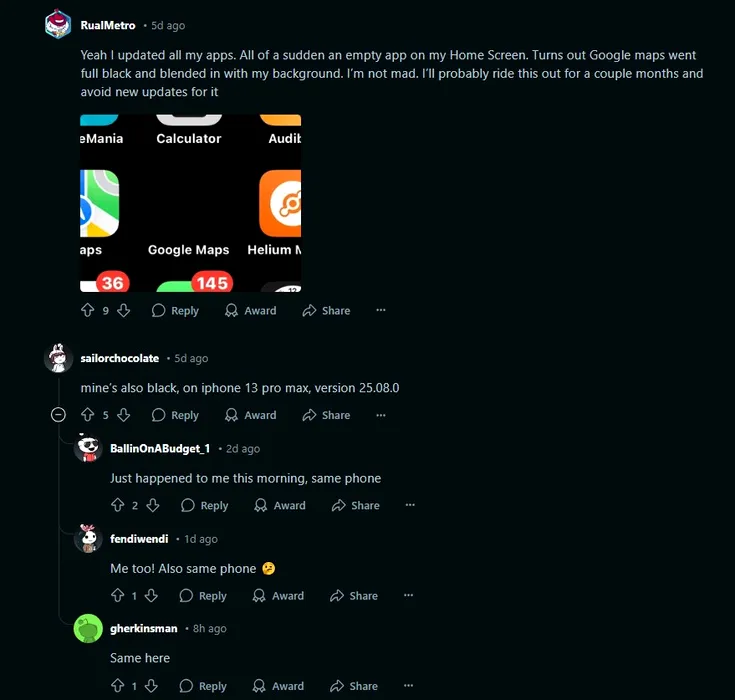The height and width of the screenshot is (700, 735).
Task: Open more options on fendiwendi's comment
Action: pyautogui.click(x=408, y=595)
